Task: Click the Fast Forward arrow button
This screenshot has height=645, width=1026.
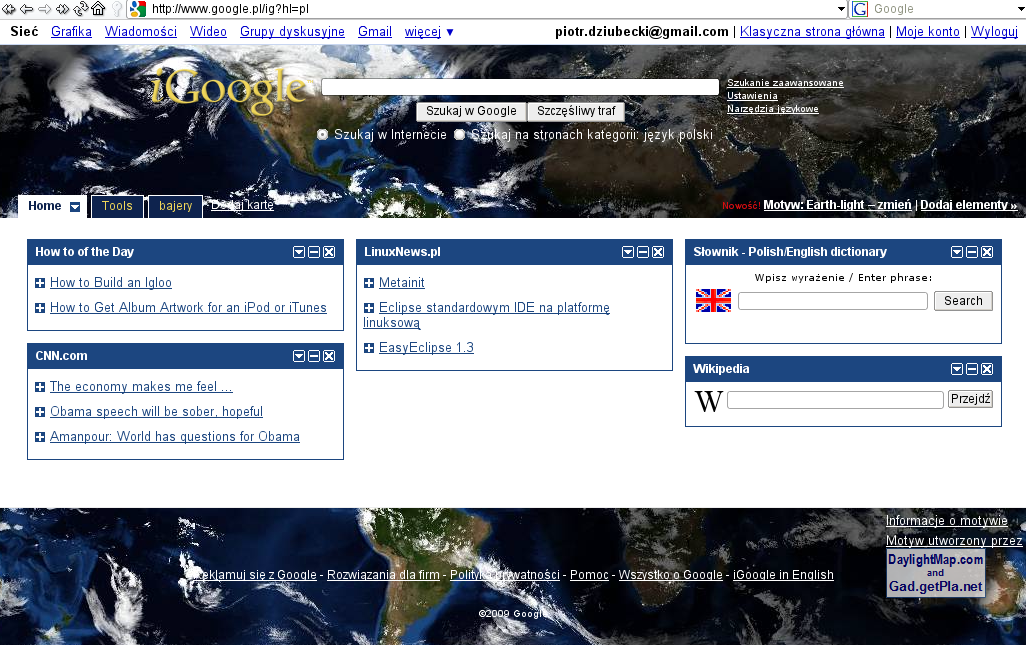Action: (x=62, y=9)
